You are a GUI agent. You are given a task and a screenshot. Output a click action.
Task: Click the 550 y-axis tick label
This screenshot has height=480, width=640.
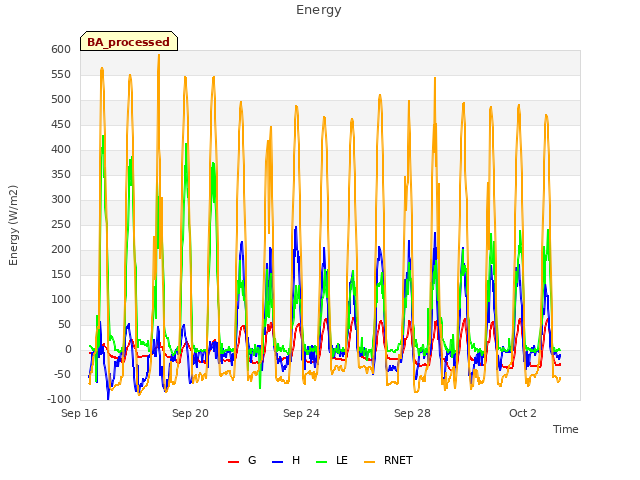click(x=61, y=75)
